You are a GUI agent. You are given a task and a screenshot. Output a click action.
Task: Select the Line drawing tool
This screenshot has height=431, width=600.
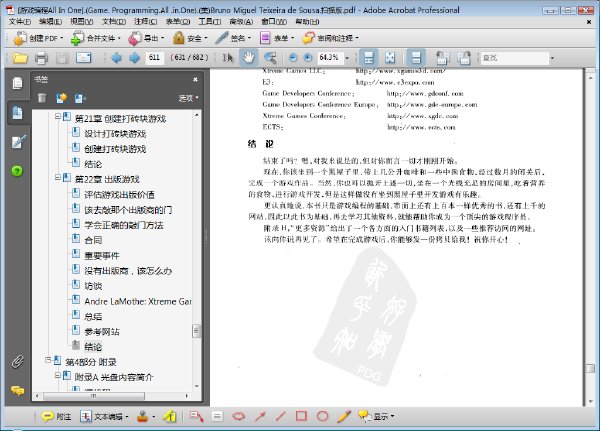[x=280, y=416]
